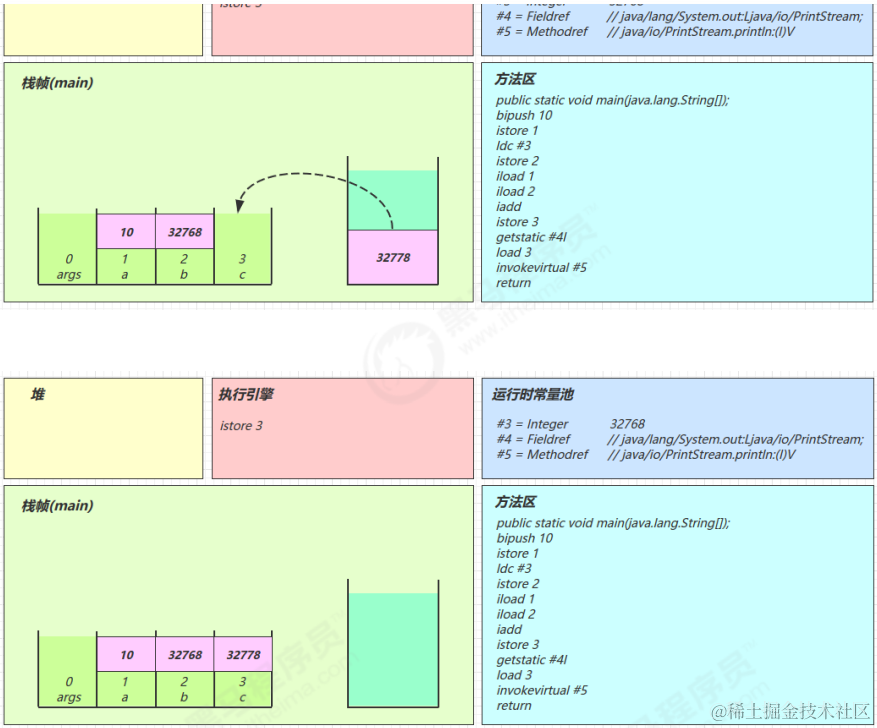Select 'iload 1' in upper method area
The width and height of the screenshot is (877, 728).
tap(515, 176)
